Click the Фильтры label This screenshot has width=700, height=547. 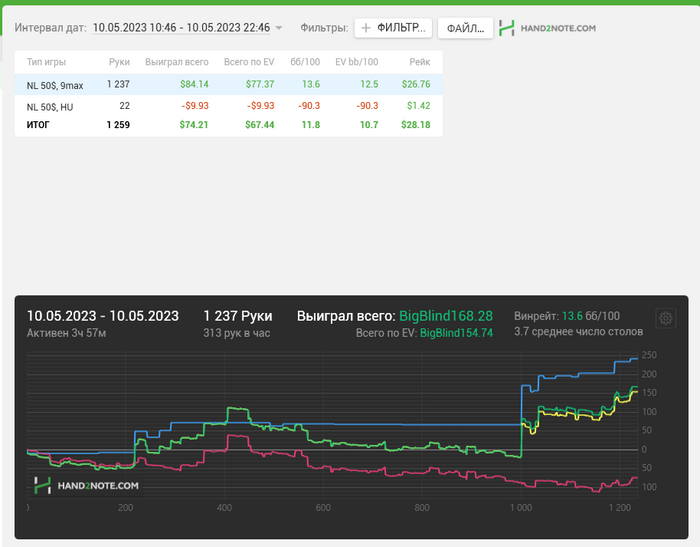click(x=324, y=28)
